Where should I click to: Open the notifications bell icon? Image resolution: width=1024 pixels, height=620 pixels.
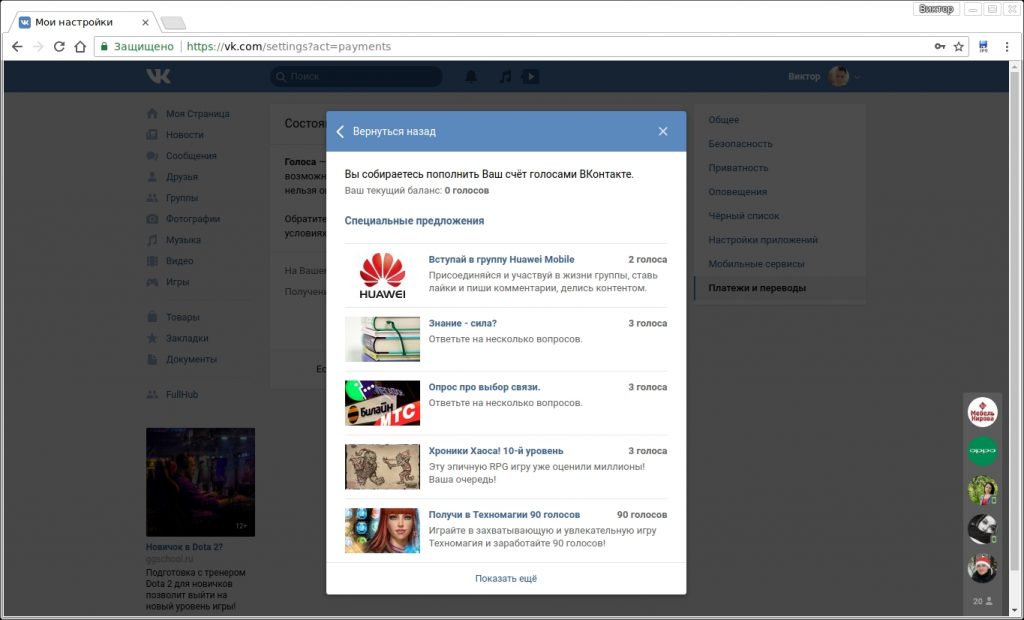pos(471,76)
